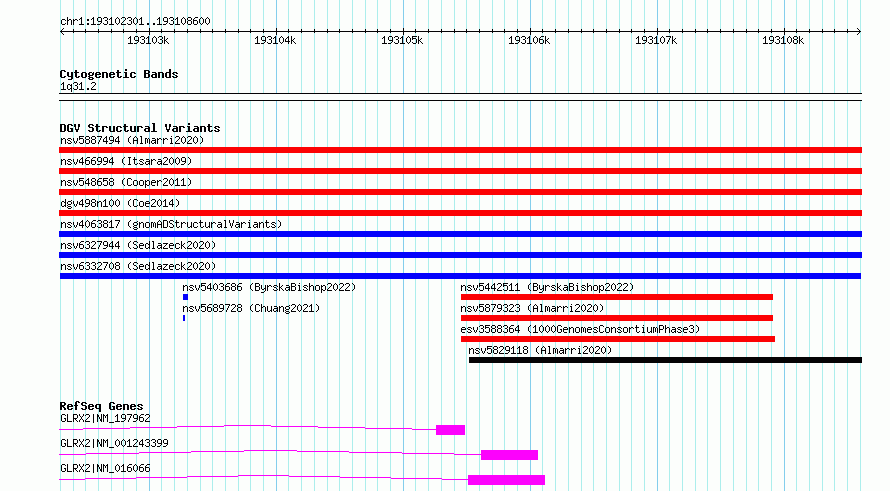Select the tiny blue nsv5689728 variant marker
890x491 pixels.
(184, 318)
